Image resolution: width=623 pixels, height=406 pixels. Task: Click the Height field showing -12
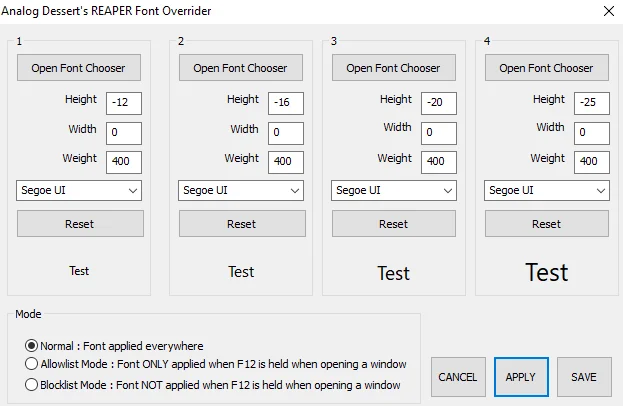click(x=124, y=103)
